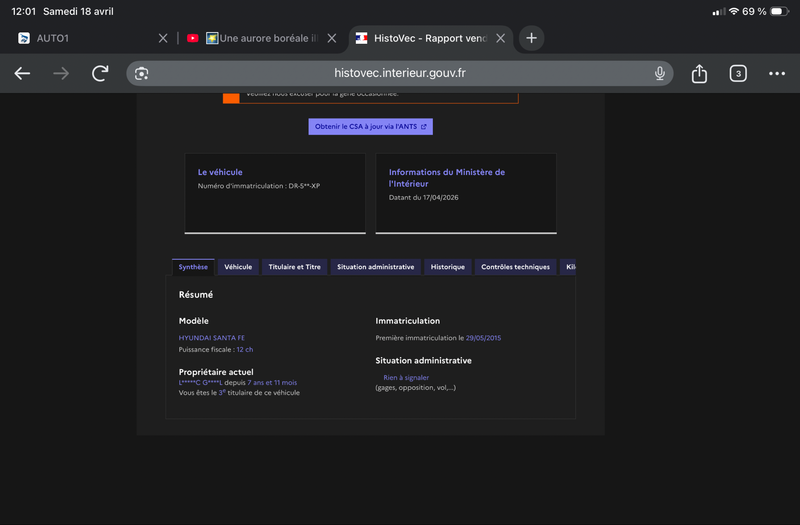
Task: Close the aurore boréale tab
Action: (x=332, y=38)
